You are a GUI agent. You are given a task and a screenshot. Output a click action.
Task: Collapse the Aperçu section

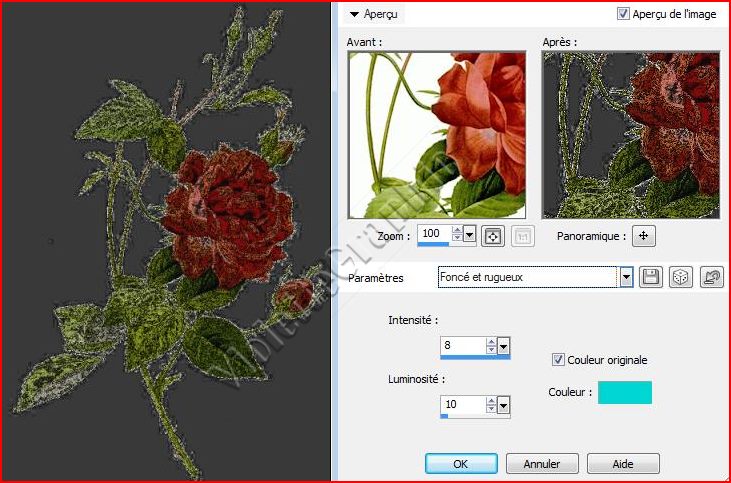(x=354, y=15)
